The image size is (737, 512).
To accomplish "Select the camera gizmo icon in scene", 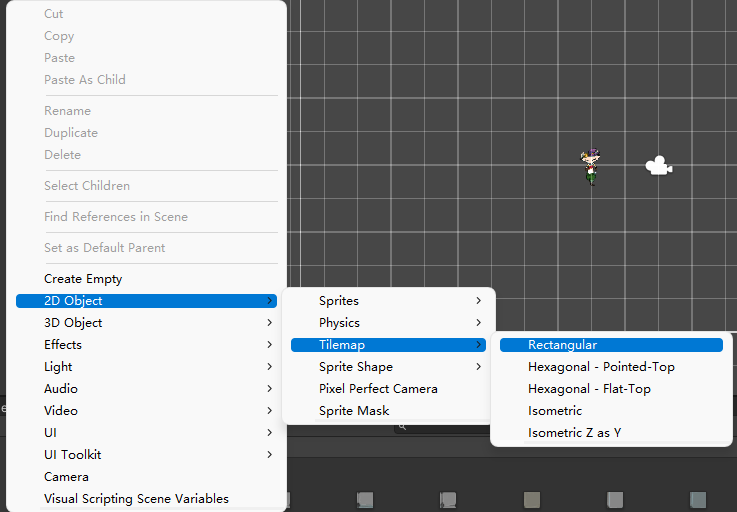I will (x=659, y=165).
